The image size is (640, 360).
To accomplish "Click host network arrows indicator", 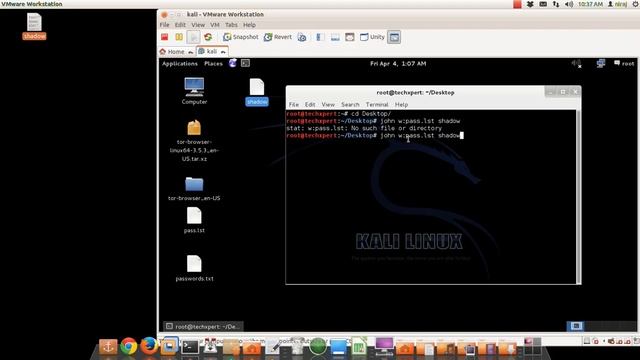I will (556, 4).
